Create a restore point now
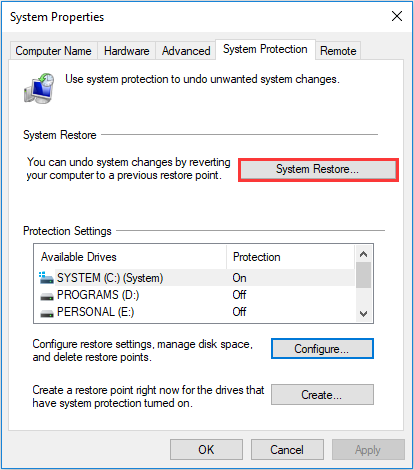 point(322,395)
